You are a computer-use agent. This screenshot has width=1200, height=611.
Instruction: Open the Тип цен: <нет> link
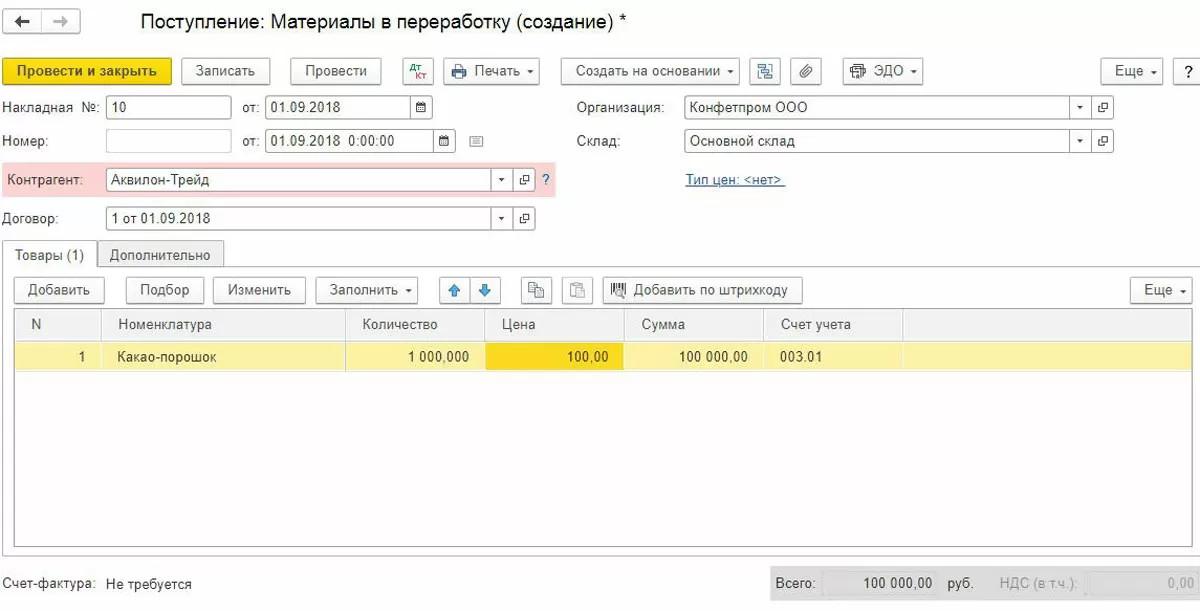(735, 180)
